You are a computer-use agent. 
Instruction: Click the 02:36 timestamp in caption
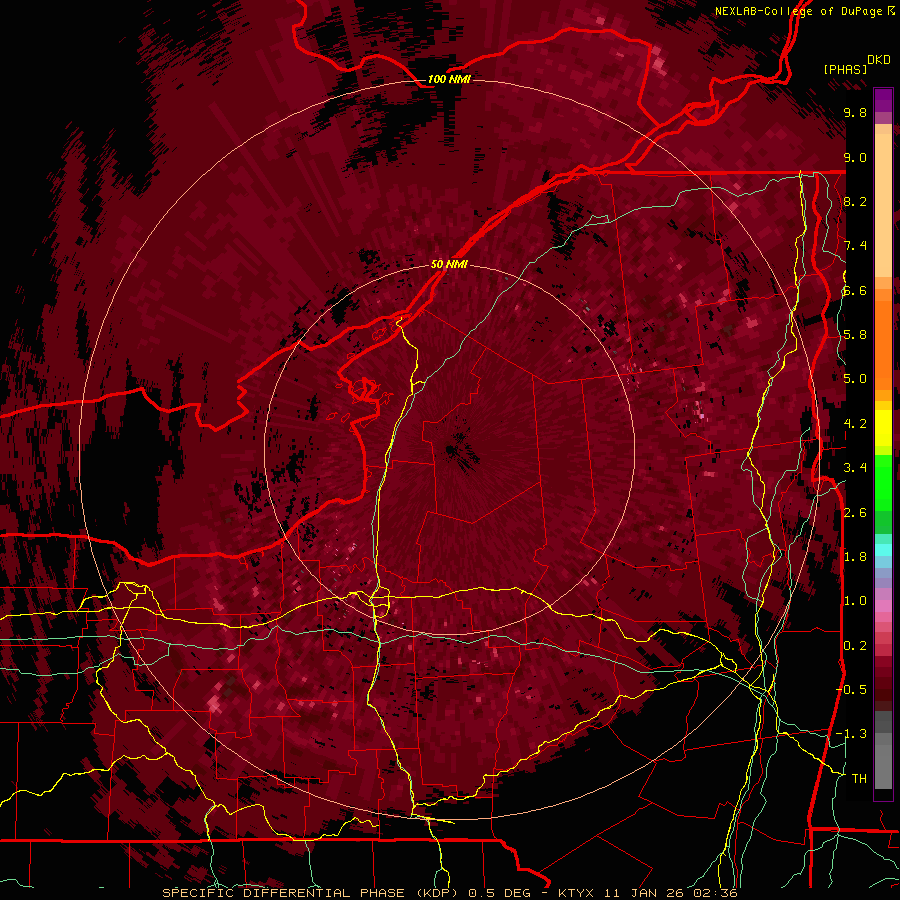pyautogui.click(x=715, y=893)
